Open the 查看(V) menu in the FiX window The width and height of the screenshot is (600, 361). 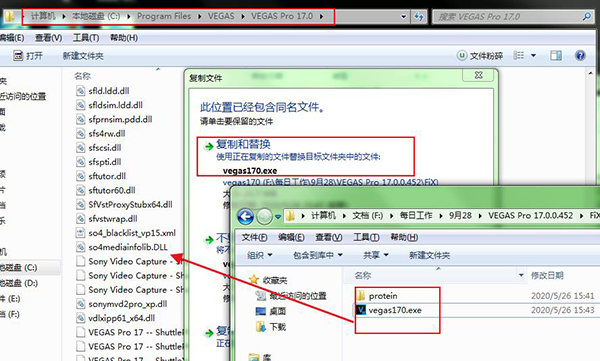(x=328, y=237)
